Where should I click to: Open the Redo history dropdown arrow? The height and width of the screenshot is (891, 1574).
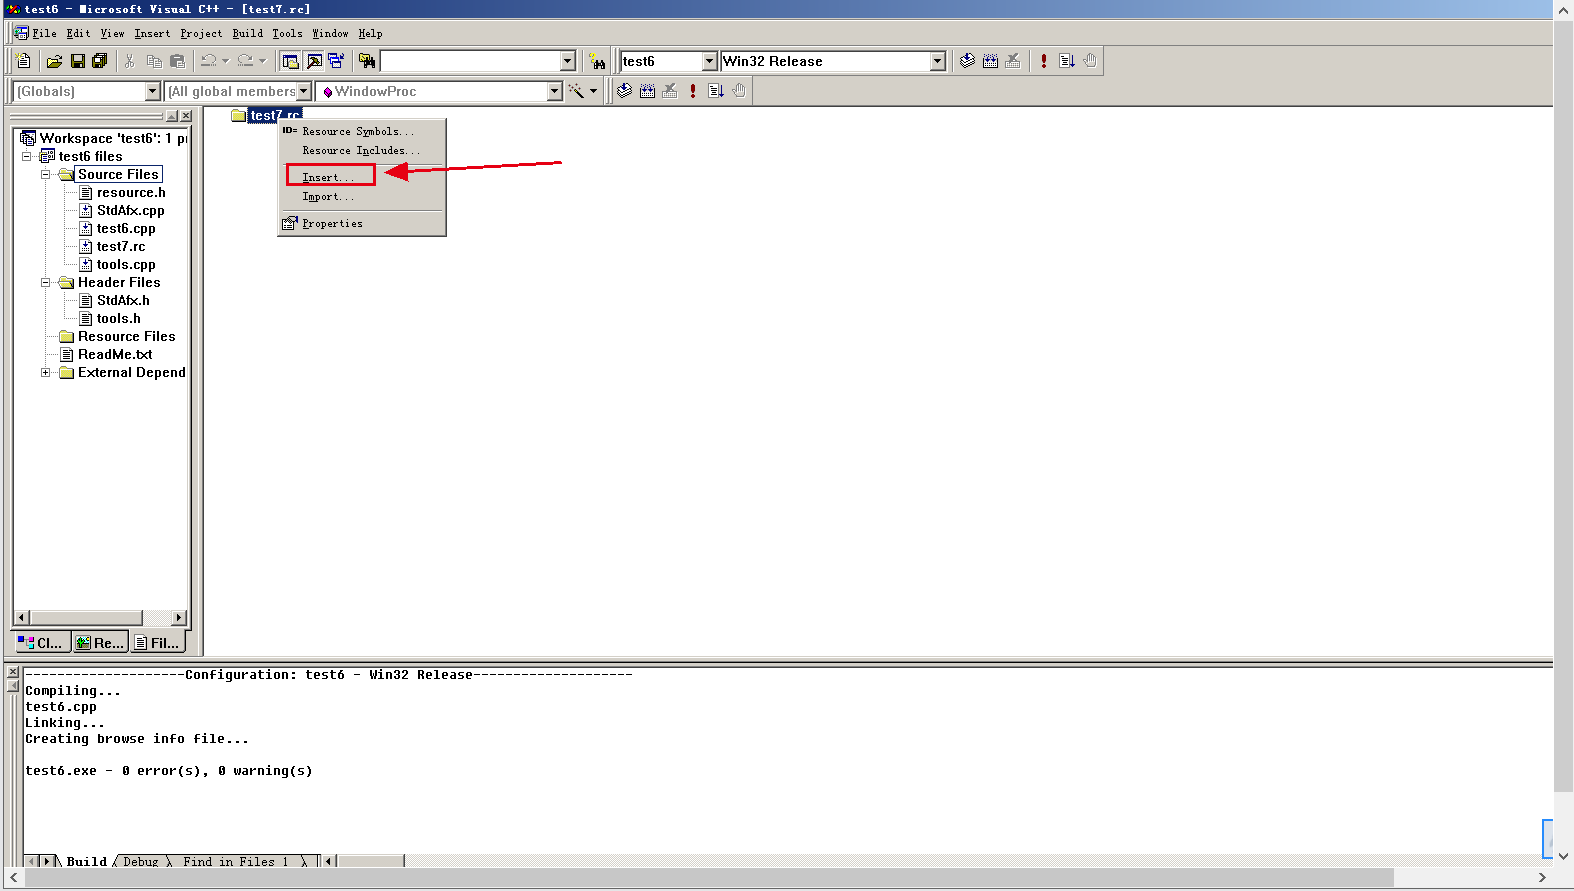pyautogui.click(x=263, y=61)
